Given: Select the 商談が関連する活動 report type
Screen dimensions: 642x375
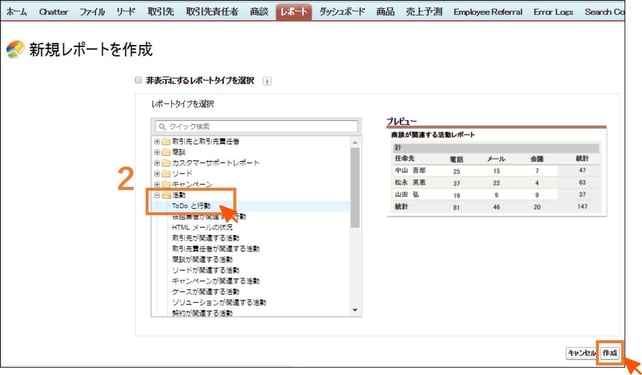Looking at the screenshot, I should (202, 259).
